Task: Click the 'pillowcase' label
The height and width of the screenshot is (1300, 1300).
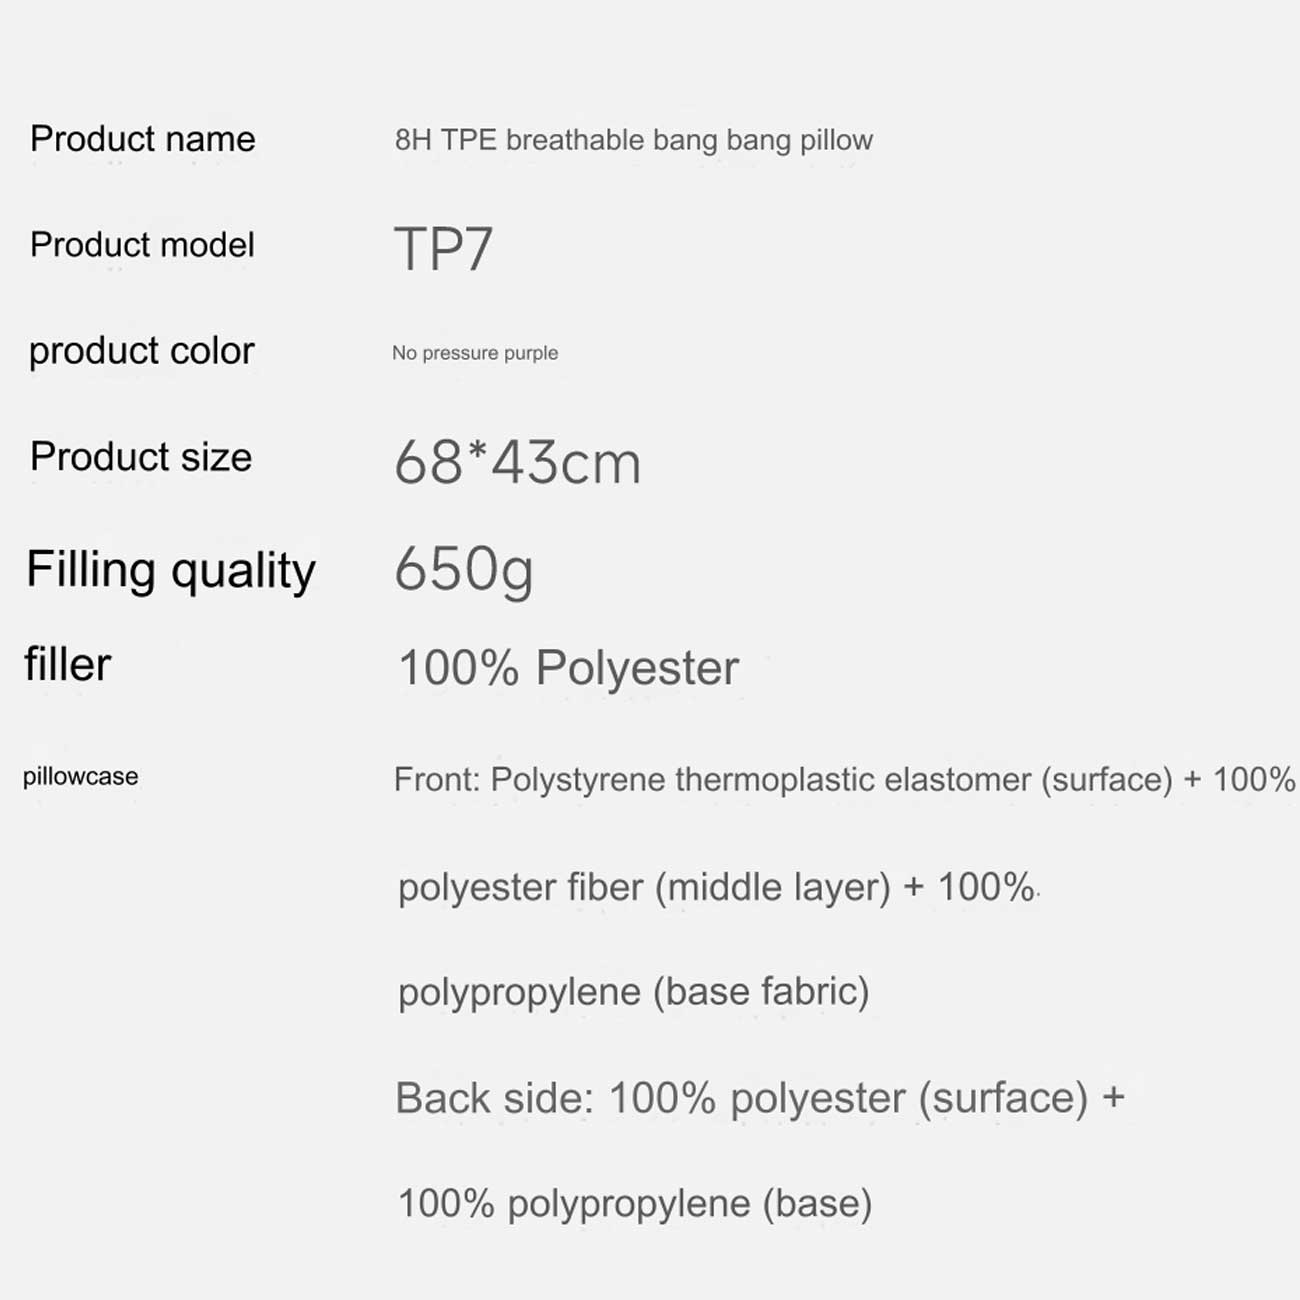Action: pyautogui.click(x=81, y=777)
